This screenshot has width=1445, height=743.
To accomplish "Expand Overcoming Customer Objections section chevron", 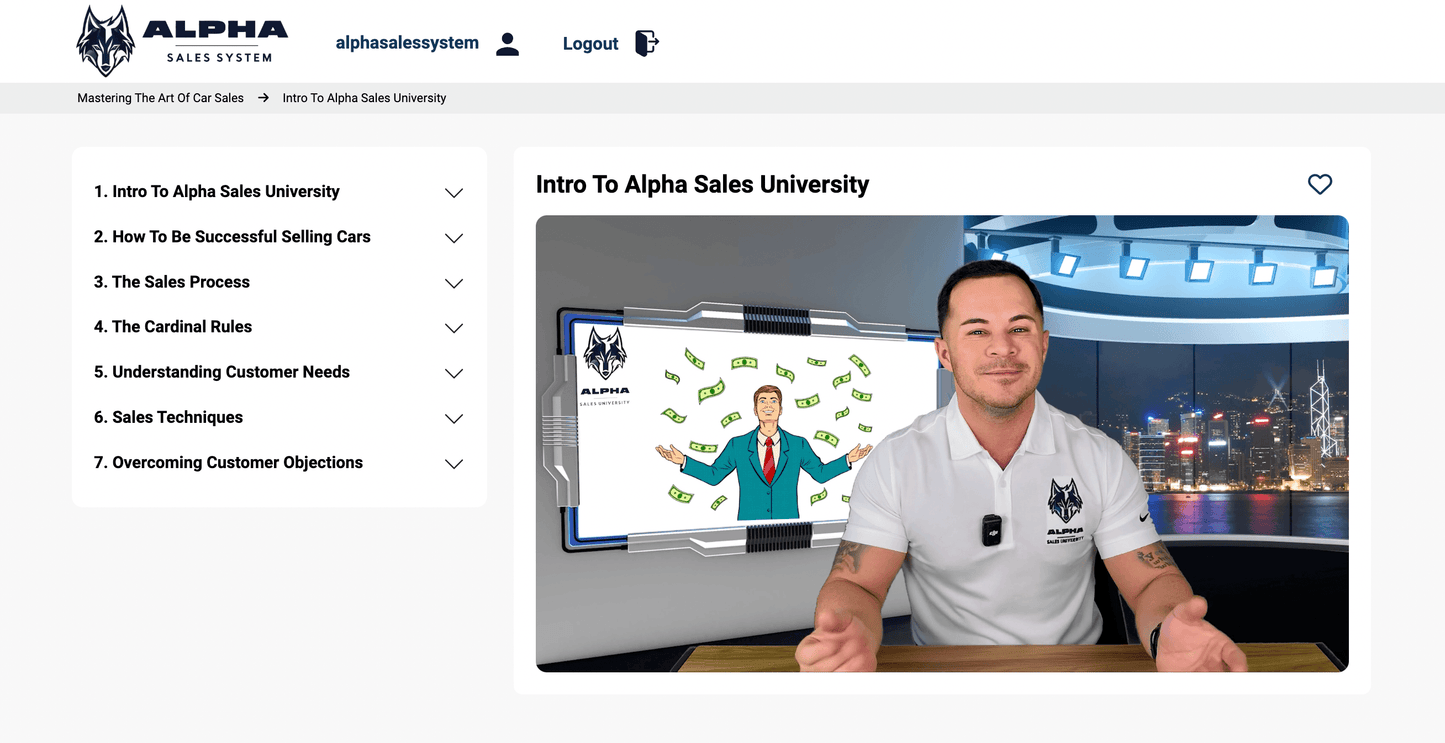I will pos(454,464).
